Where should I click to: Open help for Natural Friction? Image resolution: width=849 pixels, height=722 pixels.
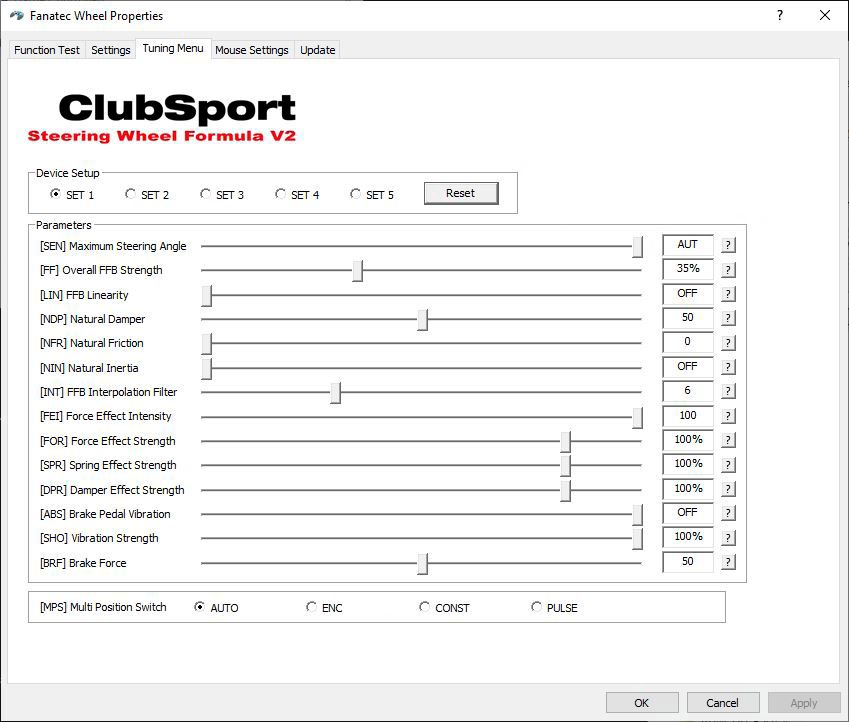728,343
